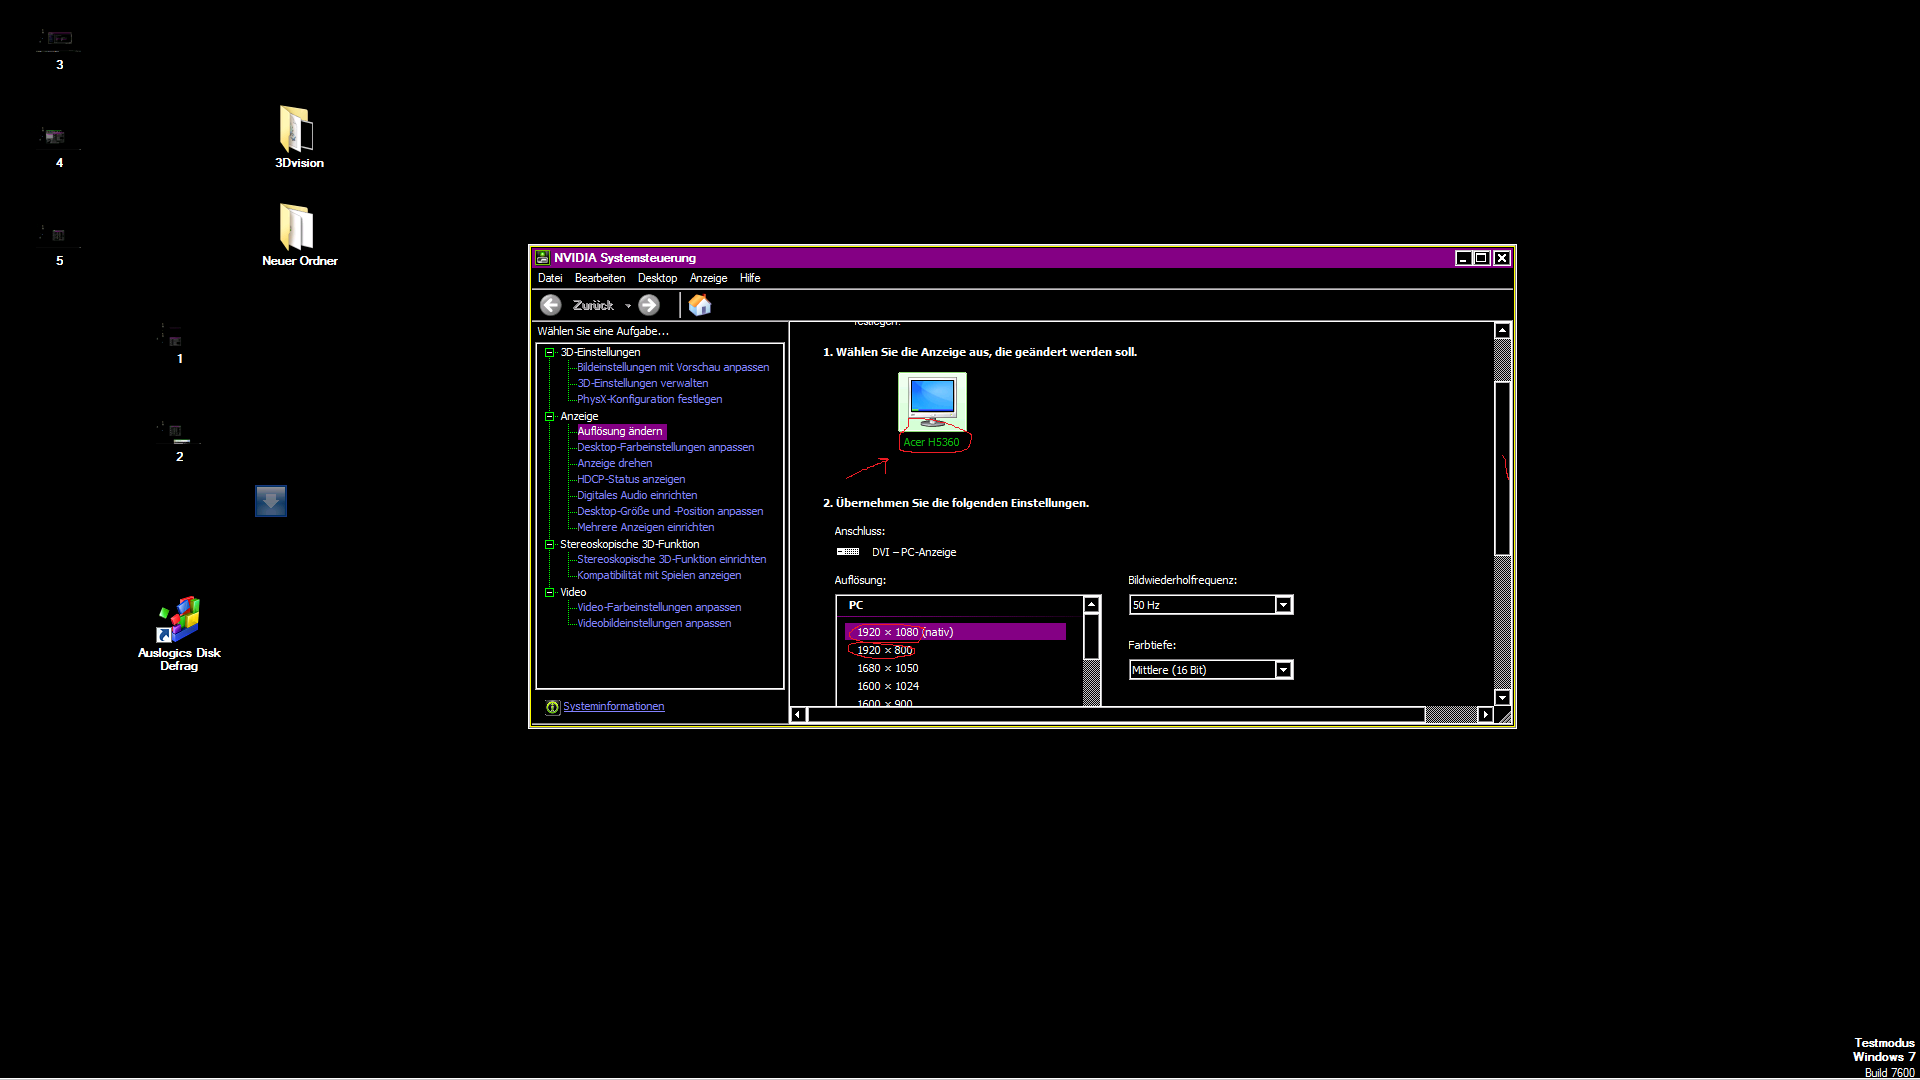Open Videobildeinstellungen anpassen task
Screen dimensions: 1920x1080
(x=654, y=624)
